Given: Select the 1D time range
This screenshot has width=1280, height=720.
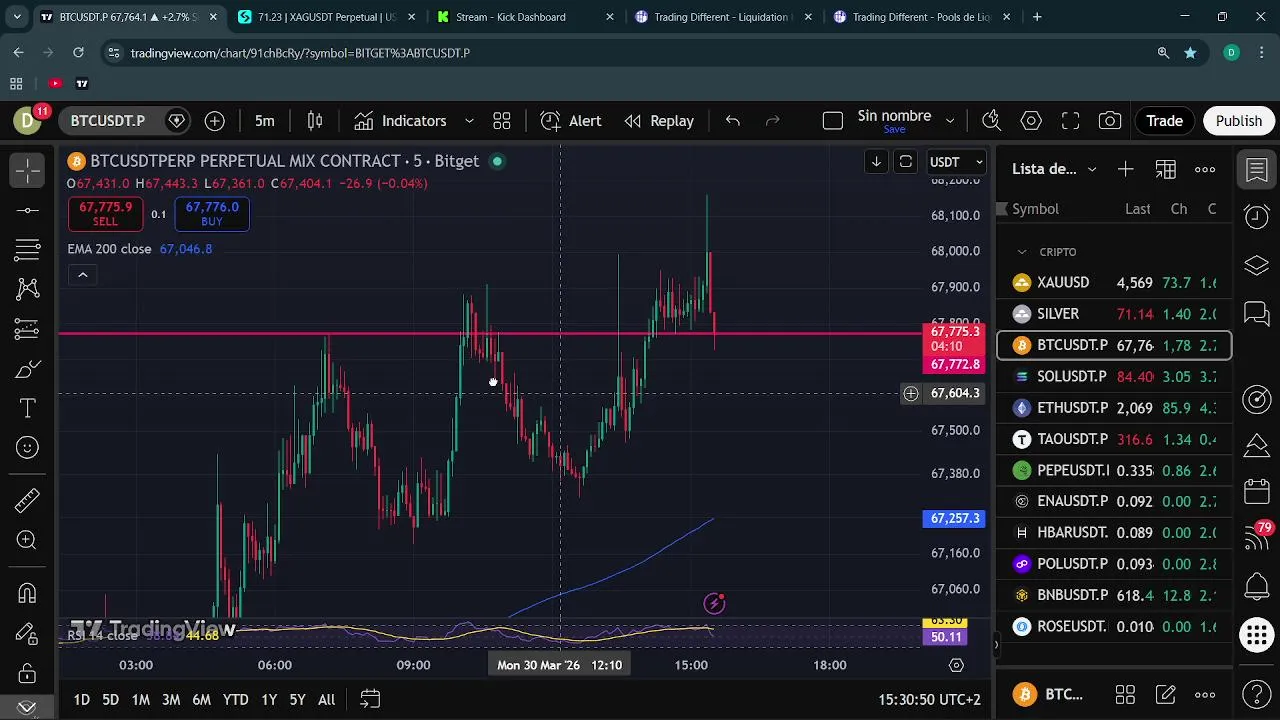Looking at the screenshot, I should coord(82,700).
